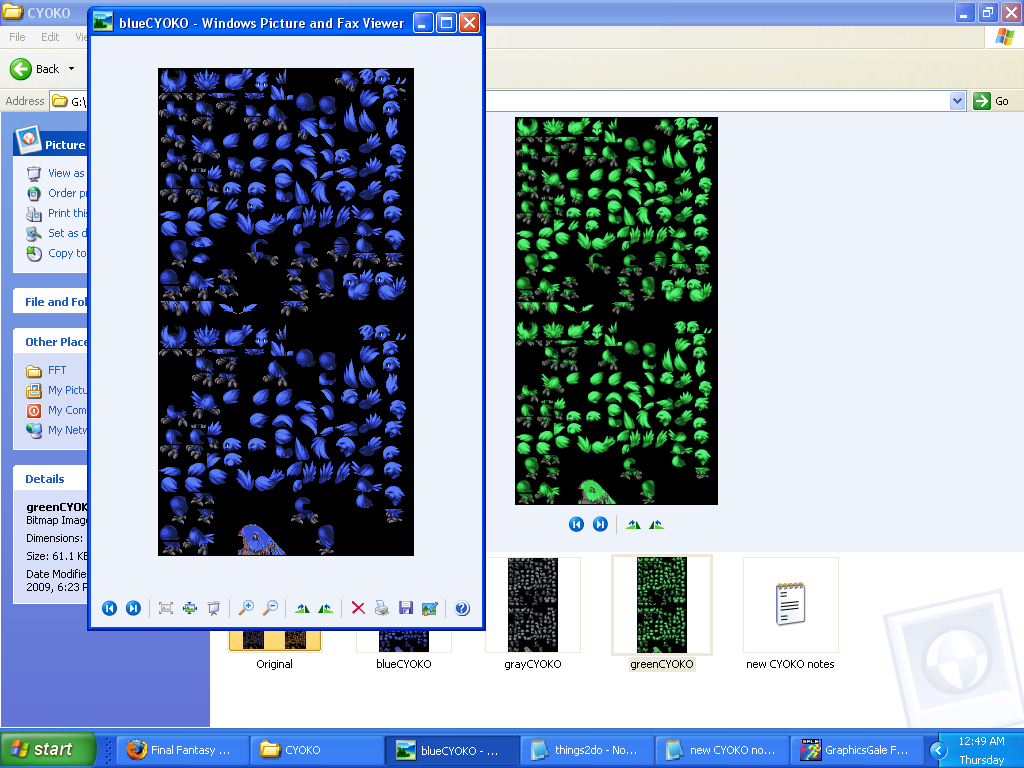Click the "Dimensions:" detail text
The image size is (1024, 768).
pos(55,538)
